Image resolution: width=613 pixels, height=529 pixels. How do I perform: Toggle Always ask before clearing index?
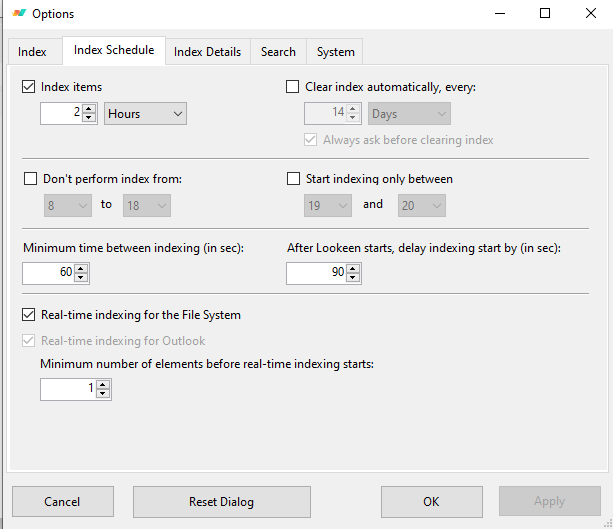point(310,140)
